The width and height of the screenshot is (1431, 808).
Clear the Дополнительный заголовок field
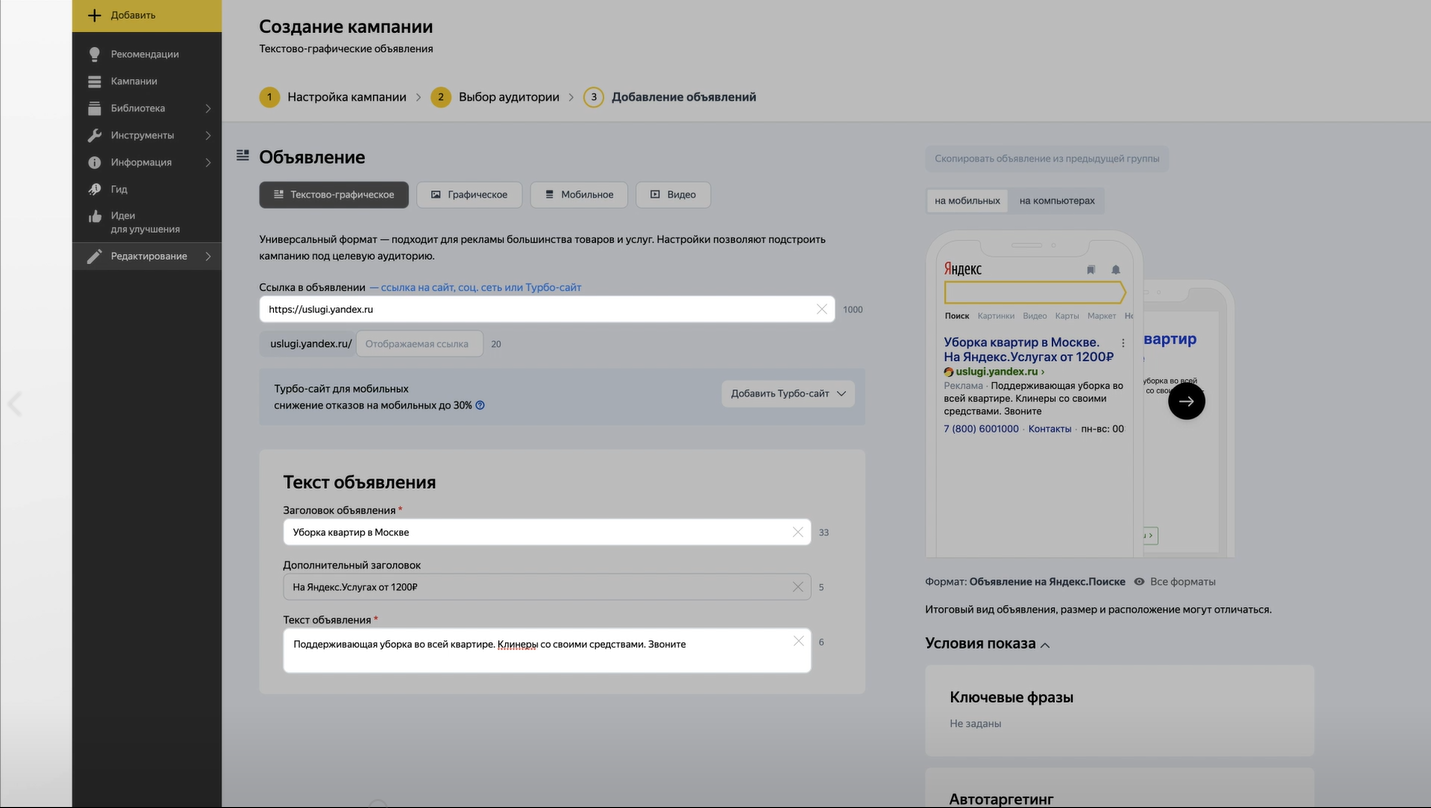tap(798, 587)
